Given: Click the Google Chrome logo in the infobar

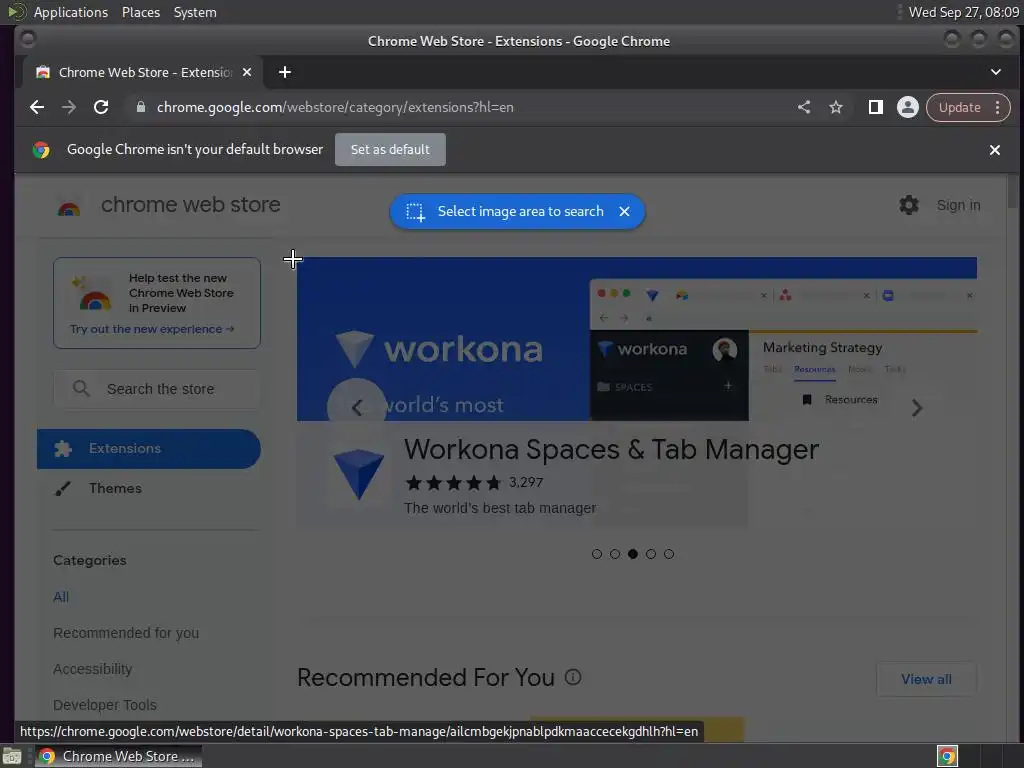Looking at the screenshot, I should pyautogui.click(x=41, y=150).
